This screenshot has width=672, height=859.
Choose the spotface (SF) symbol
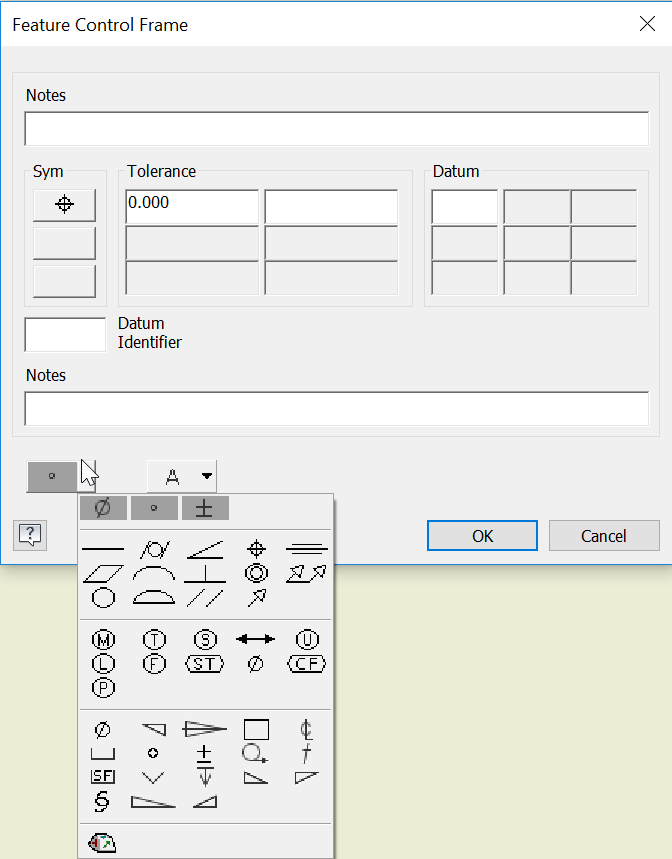tap(102, 776)
